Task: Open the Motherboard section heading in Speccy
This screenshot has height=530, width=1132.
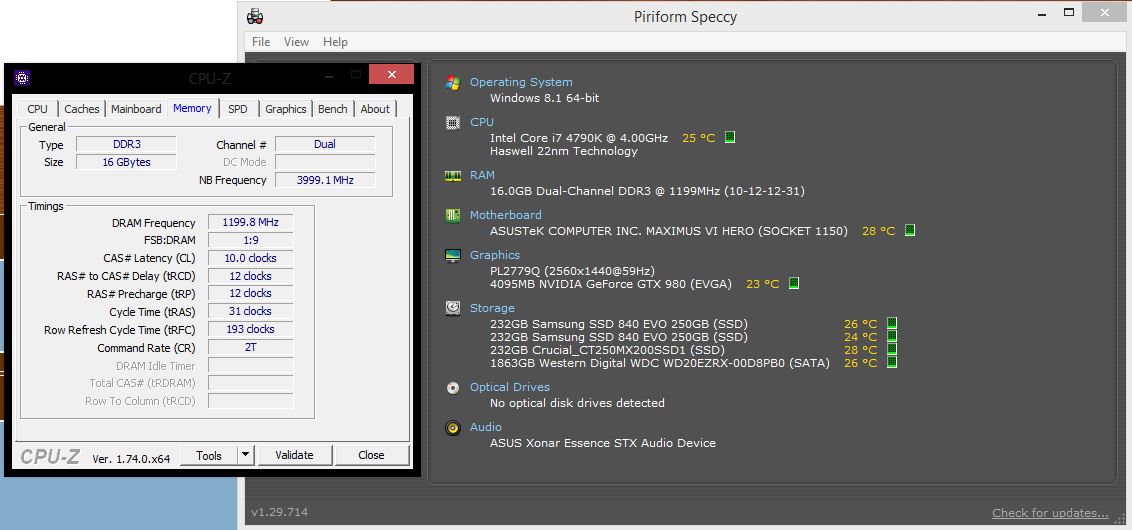Action: coord(505,215)
